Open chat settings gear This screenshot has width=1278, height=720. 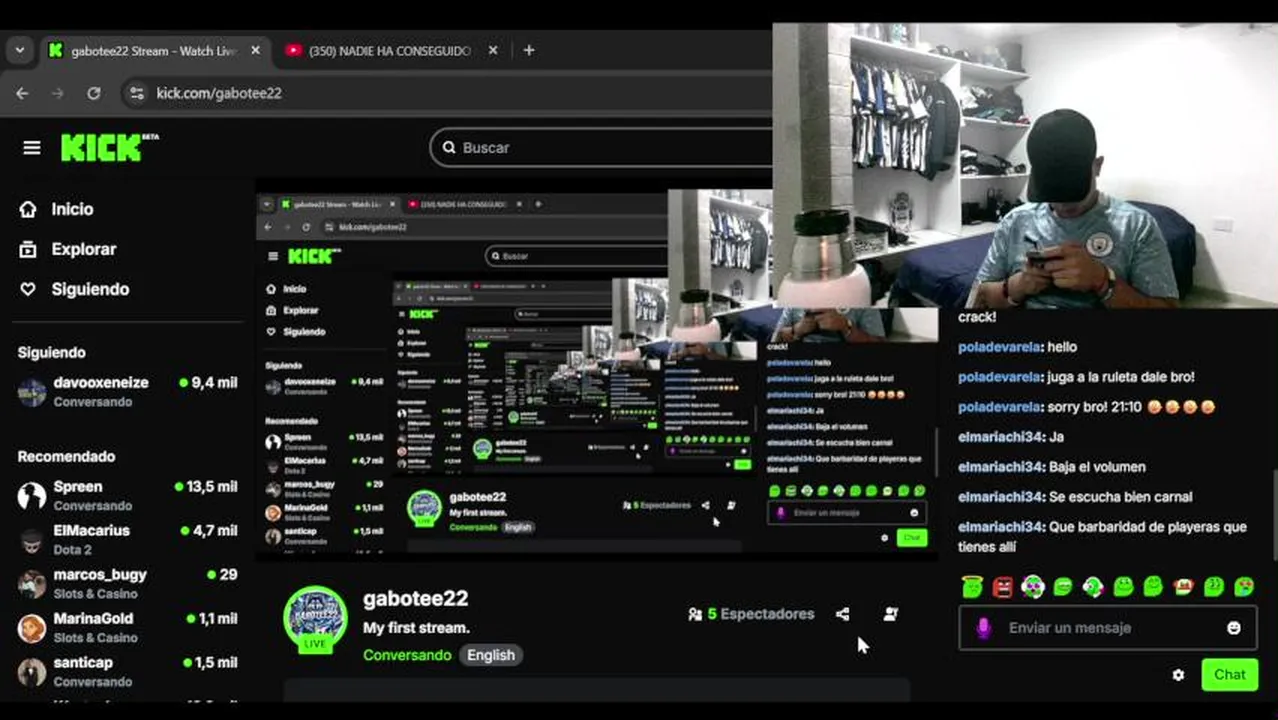pos(1178,675)
